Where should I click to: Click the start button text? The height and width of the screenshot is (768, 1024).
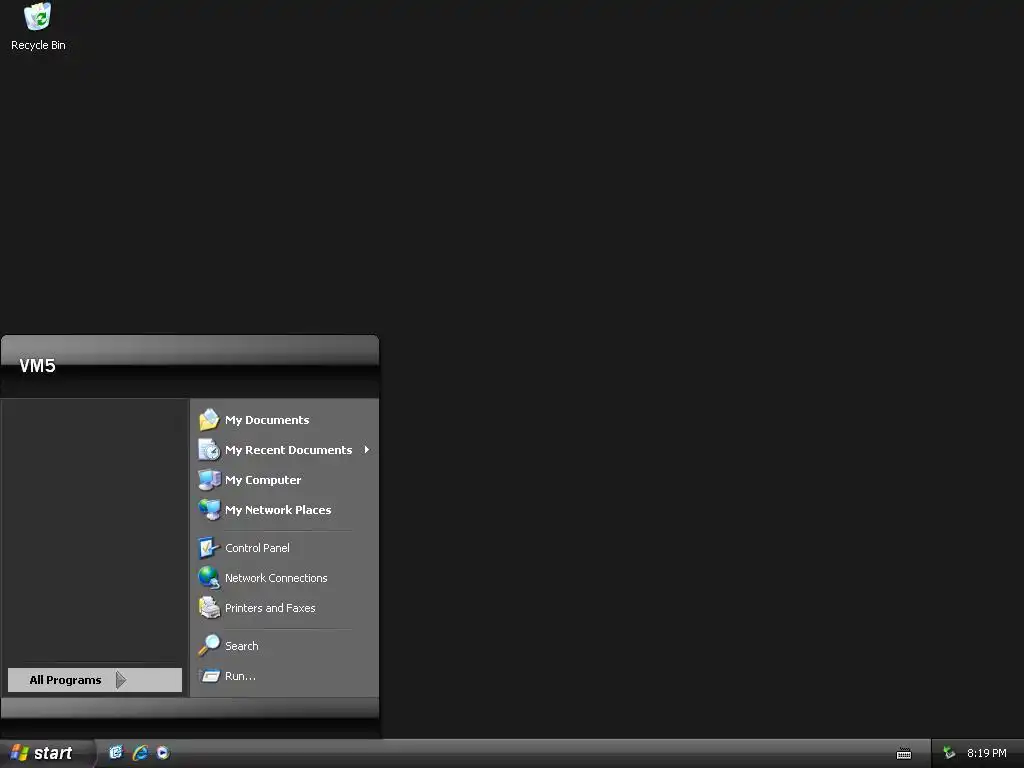53,753
